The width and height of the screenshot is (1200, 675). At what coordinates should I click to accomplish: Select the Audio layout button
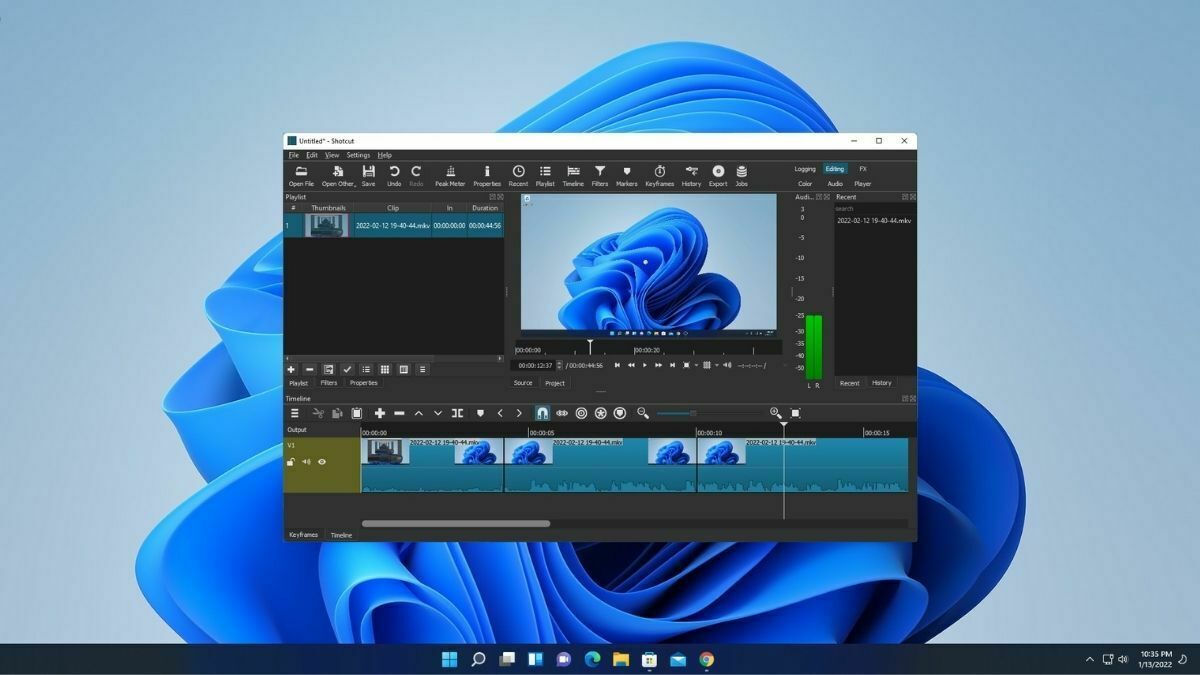click(835, 184)
